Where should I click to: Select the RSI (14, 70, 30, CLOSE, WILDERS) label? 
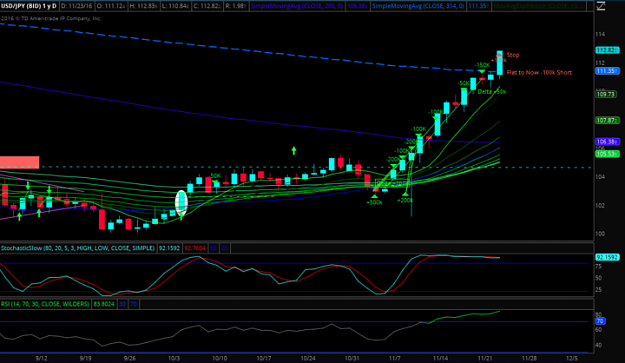45,304
